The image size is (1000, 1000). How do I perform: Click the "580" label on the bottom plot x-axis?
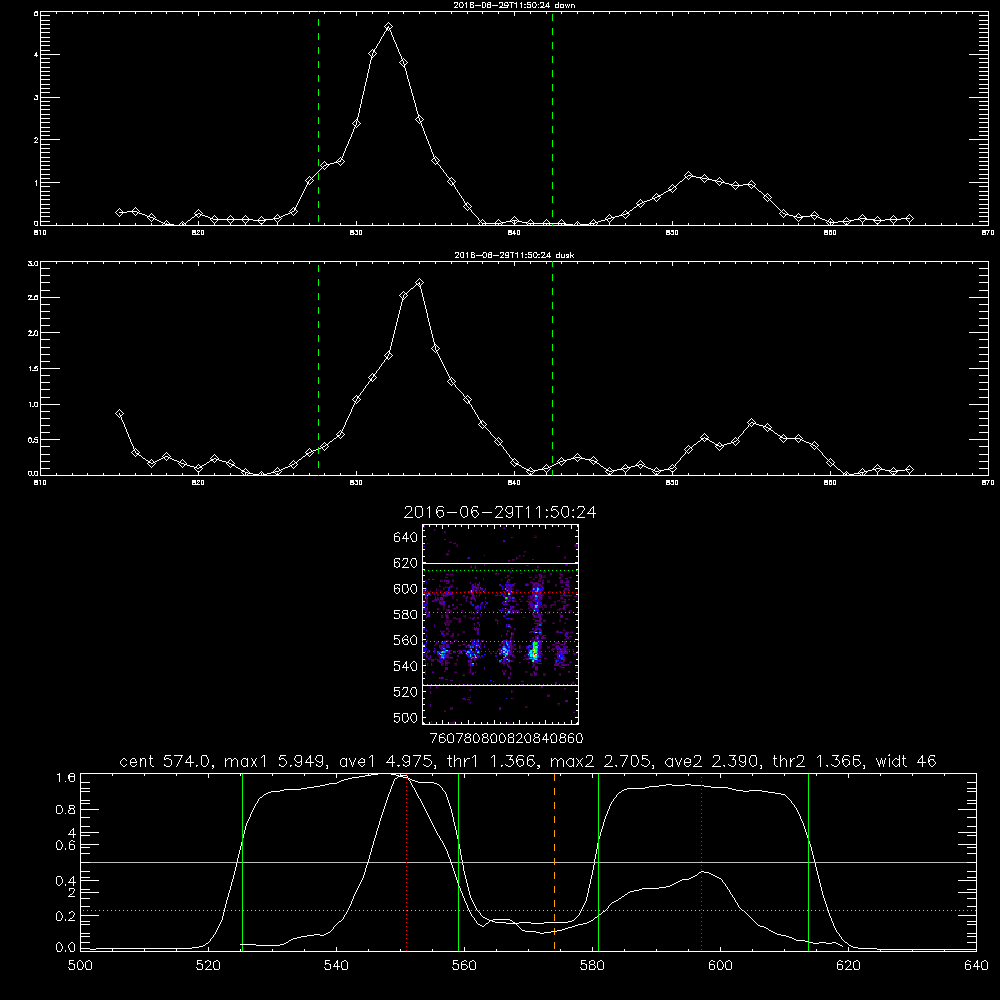point(592,966)
